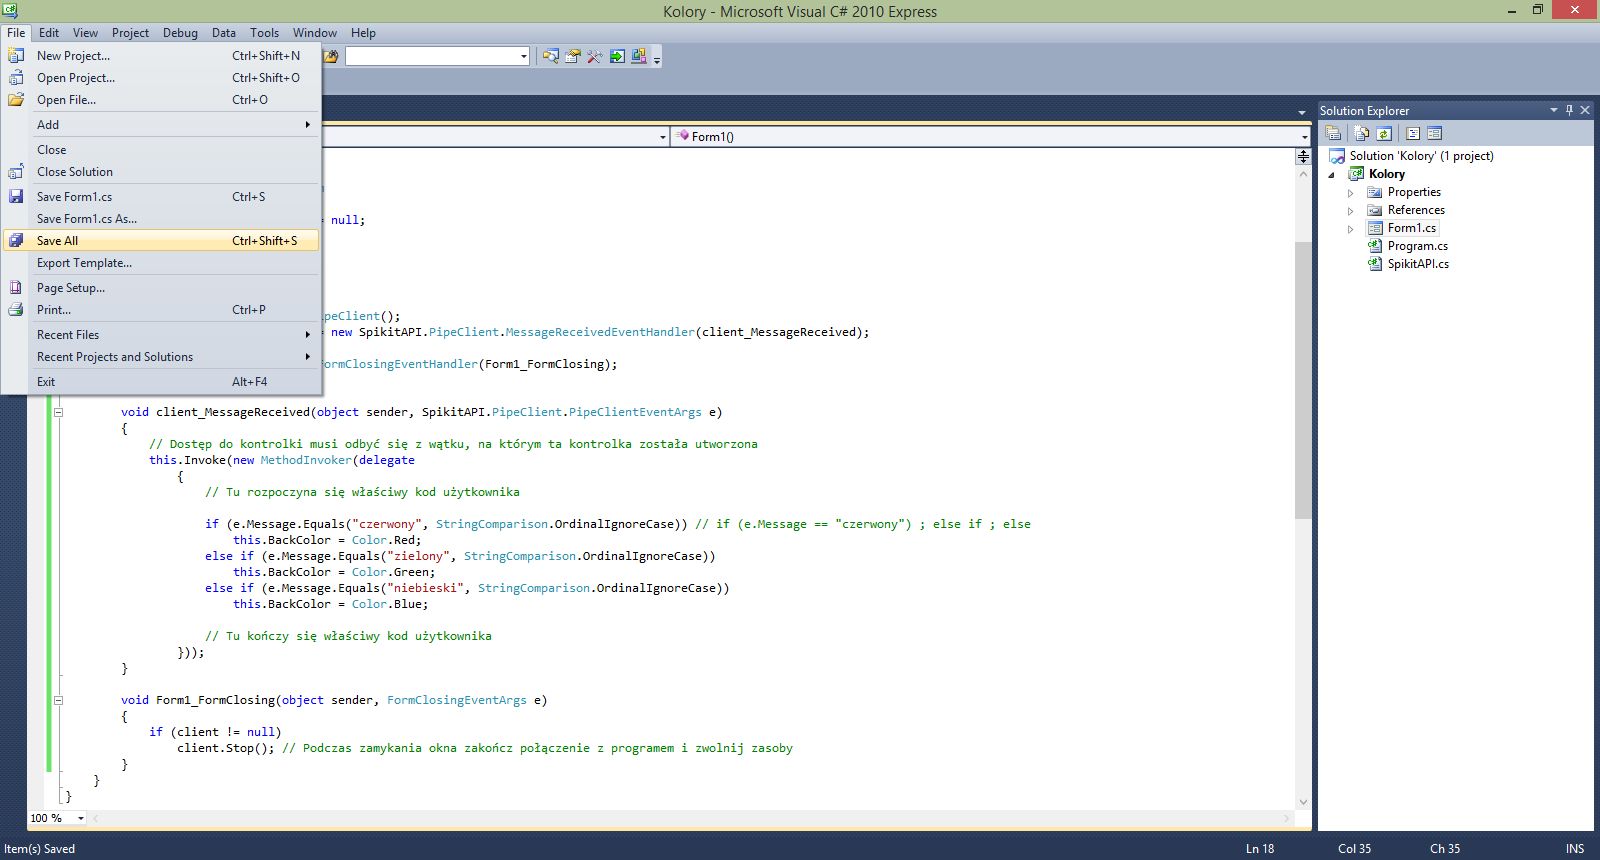
Task: Expand the Form1.cs node
Action: click(x=1350, y=229)
